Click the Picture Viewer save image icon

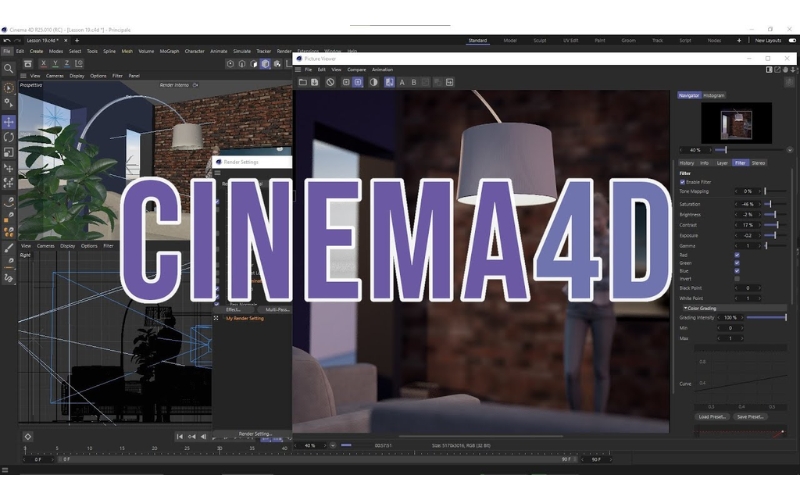coord(315,82)
